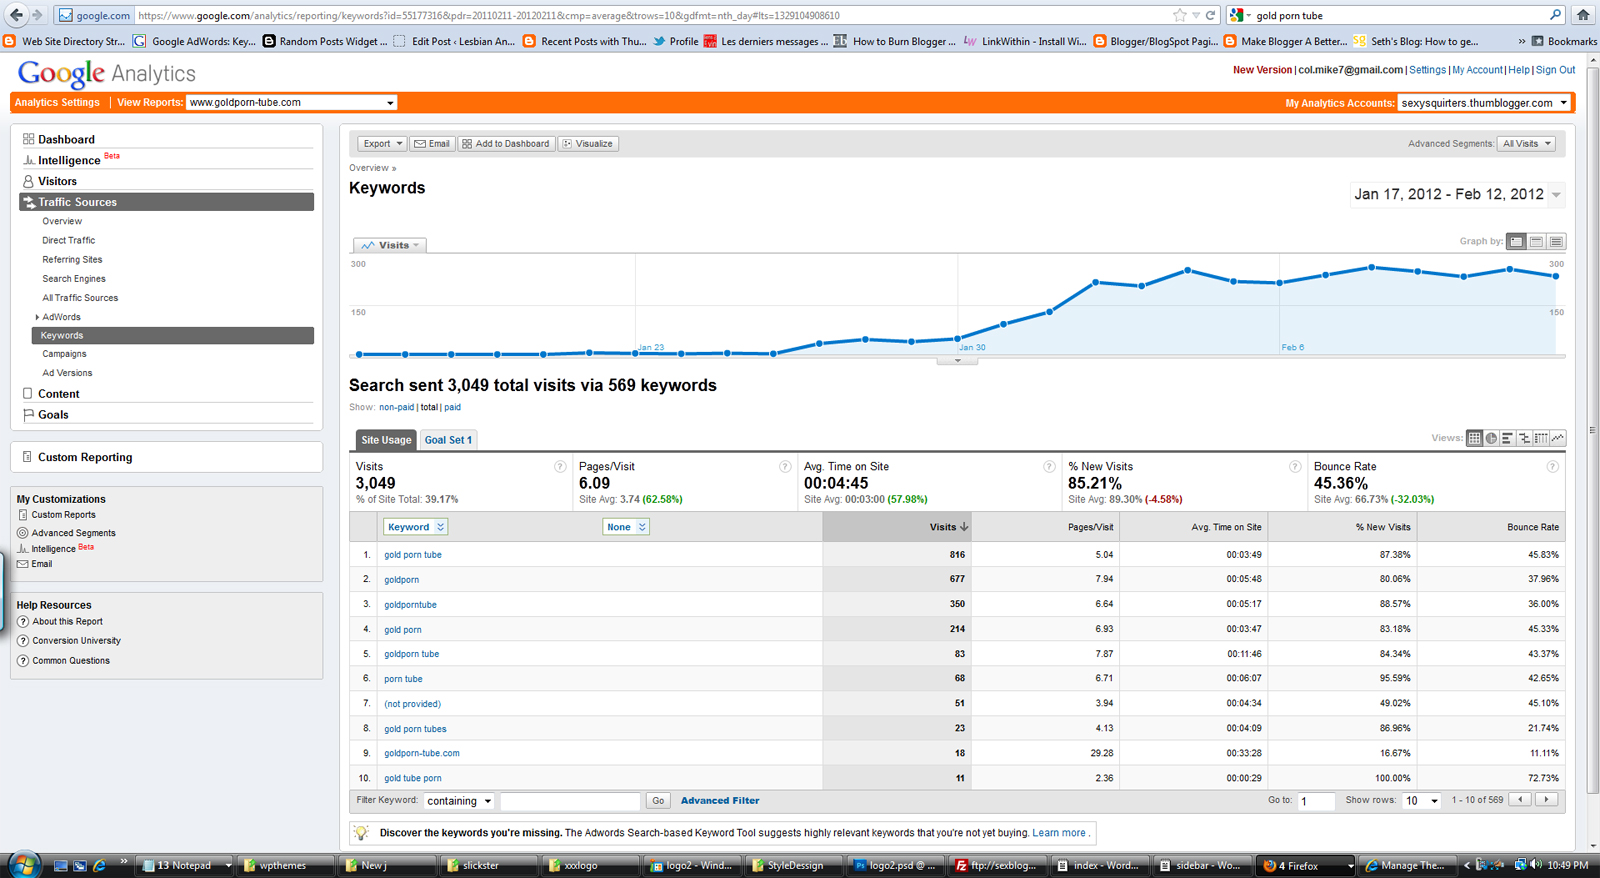Open the Sign Out link
Screen dimensions: 1600x878
pyautogui.click(x=1555, y=70)
